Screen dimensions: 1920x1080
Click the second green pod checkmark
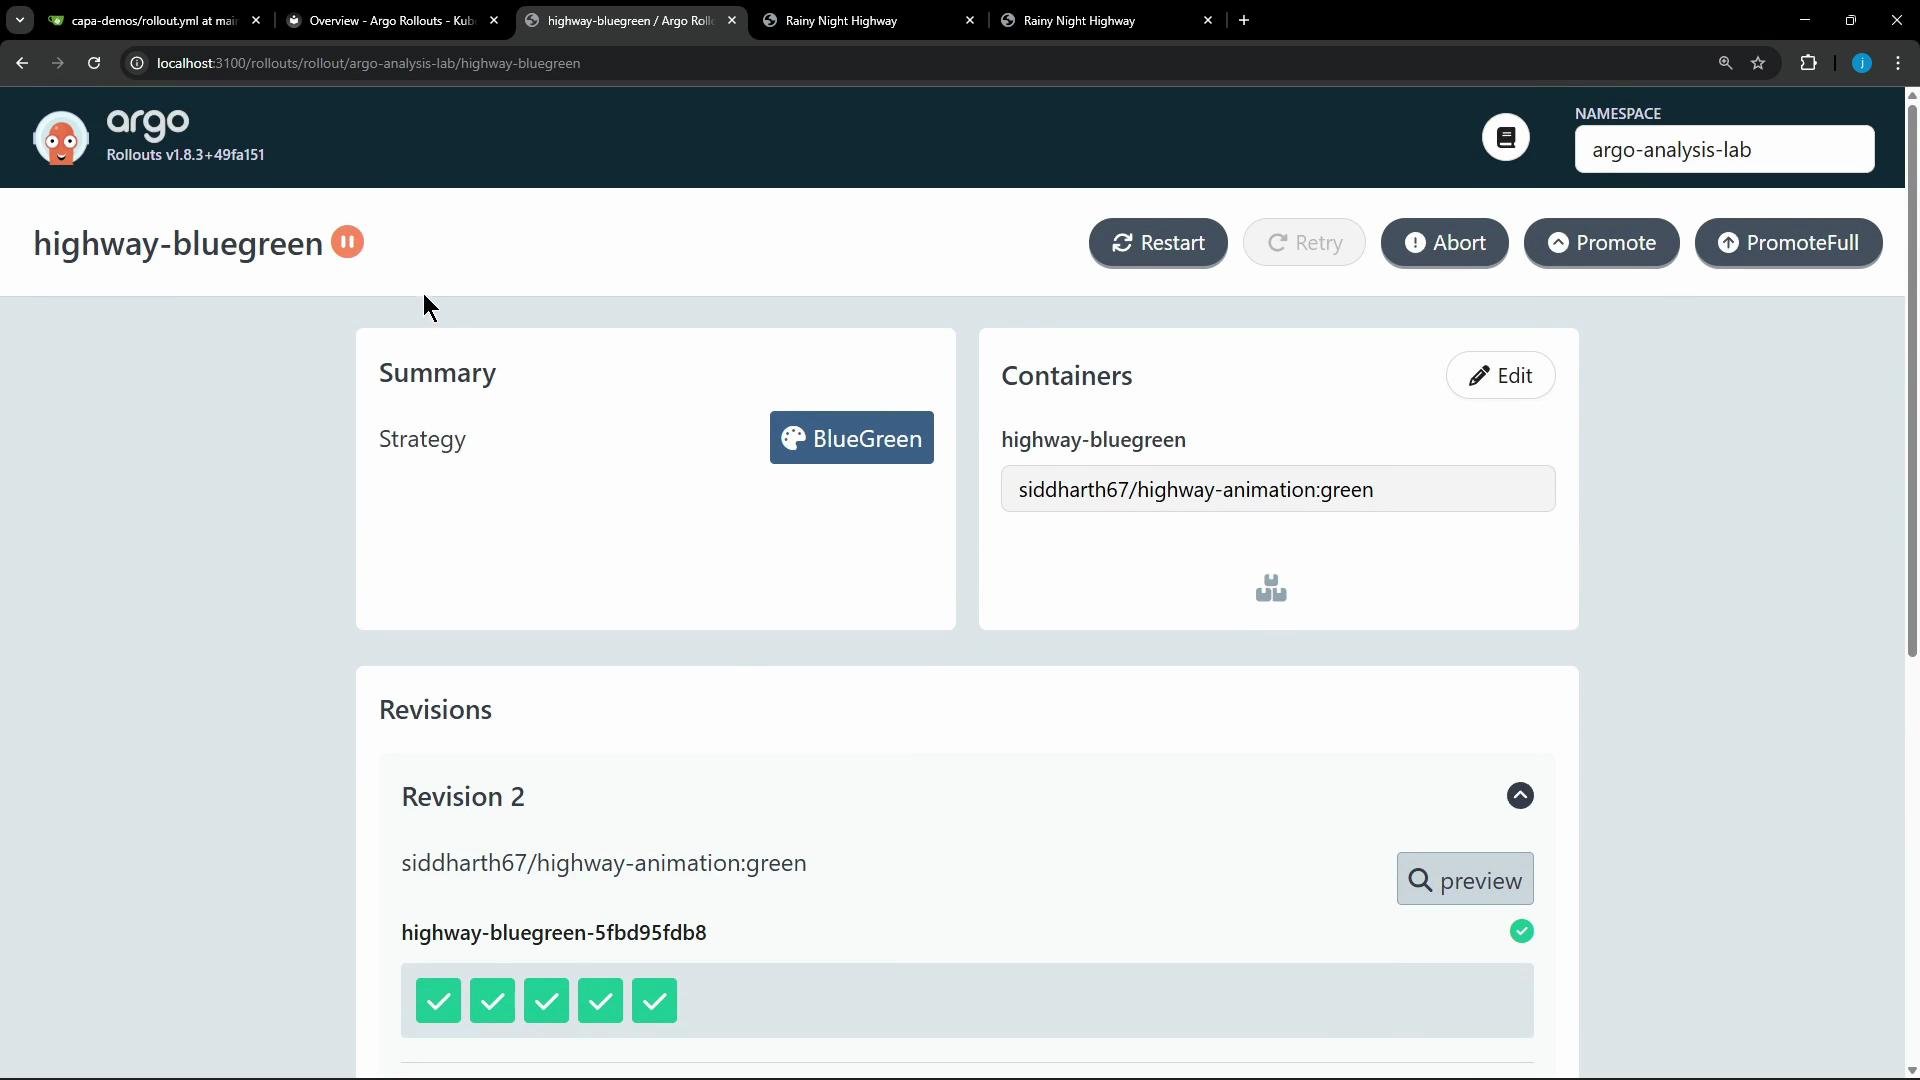point(492,1001)
